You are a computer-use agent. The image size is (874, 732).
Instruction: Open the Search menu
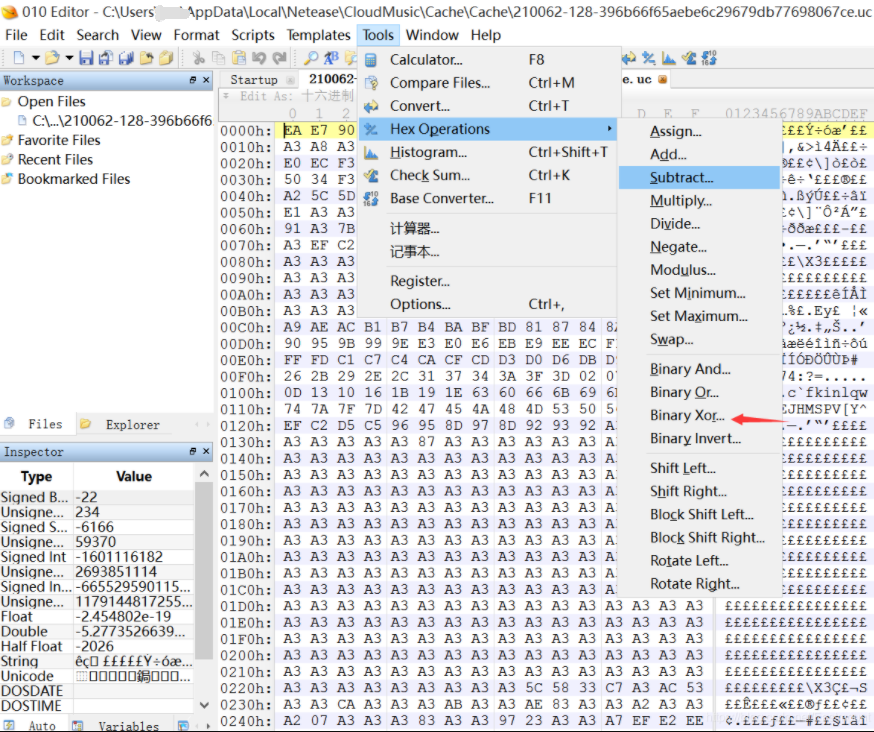click(98, 35)
